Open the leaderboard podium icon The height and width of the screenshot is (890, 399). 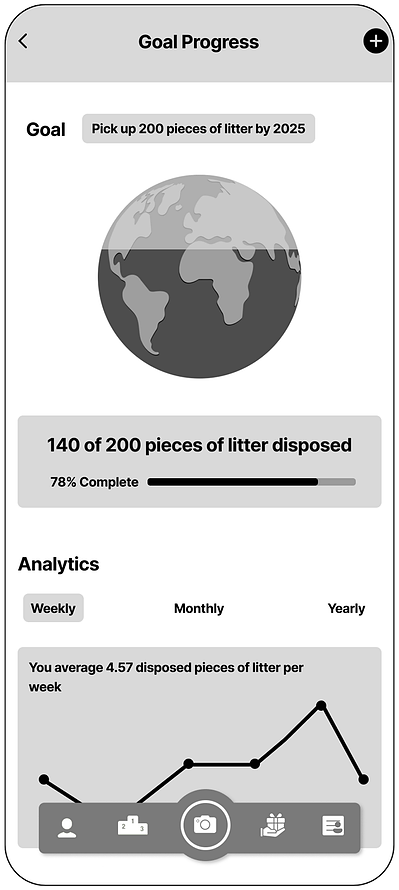pos(133,825)
